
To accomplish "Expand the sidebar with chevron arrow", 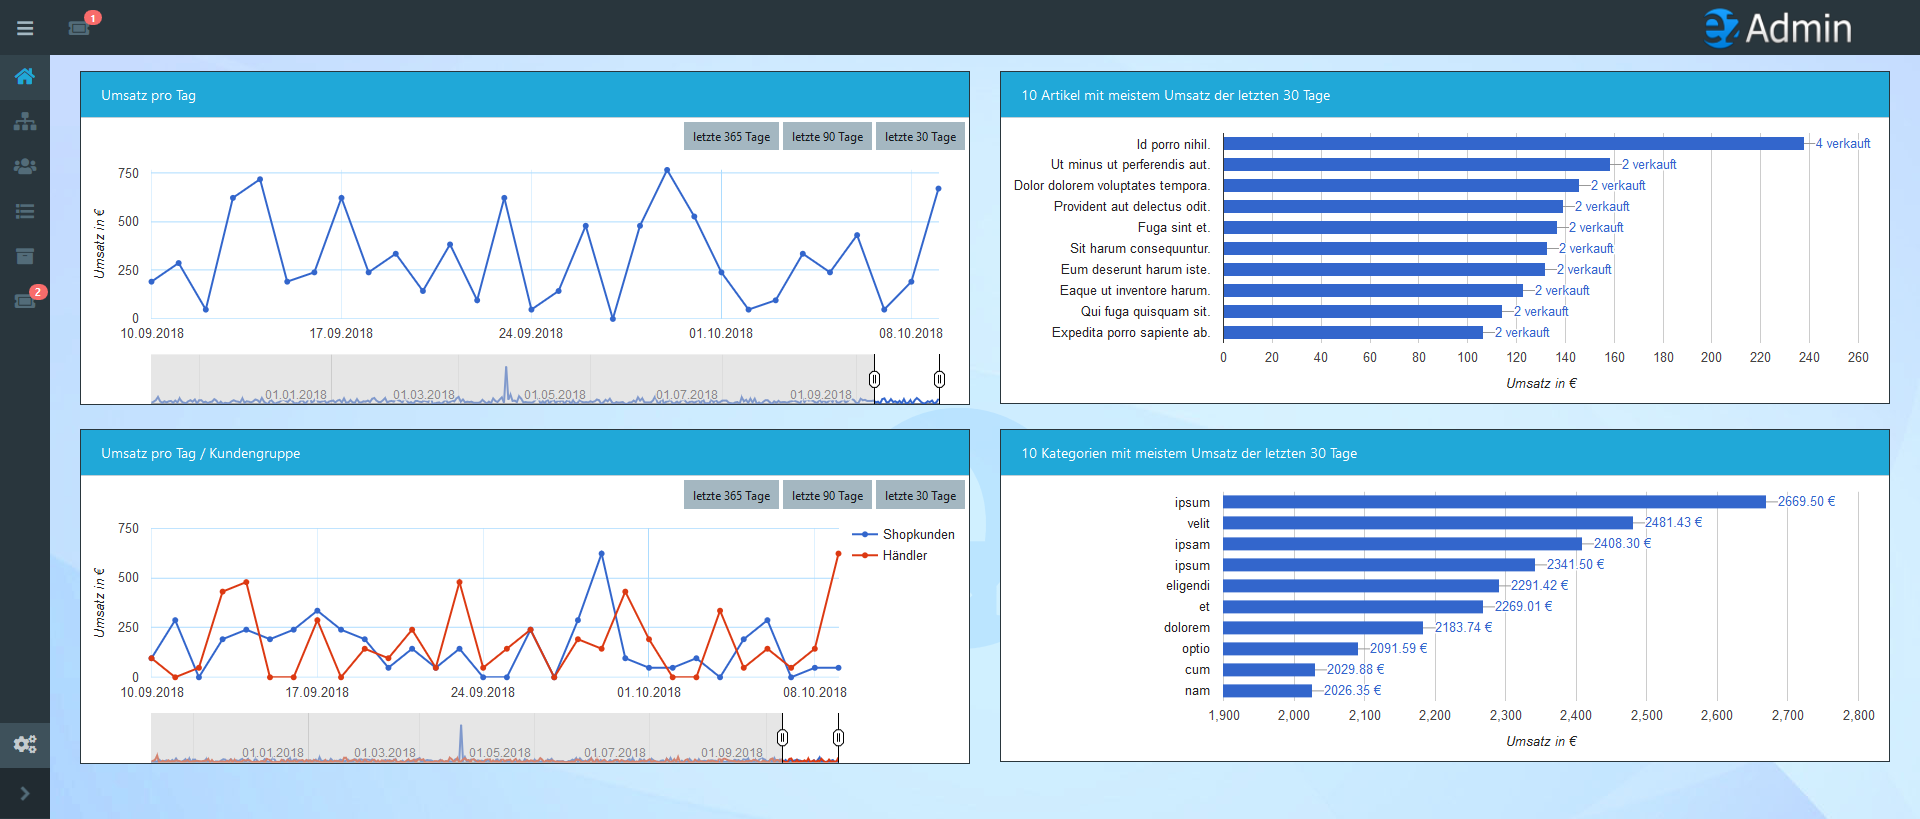I will (25, 793).
